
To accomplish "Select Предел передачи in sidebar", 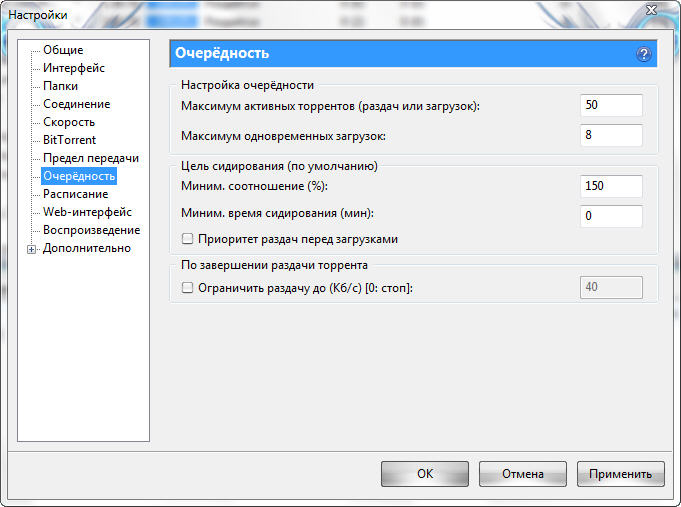I will [x=90, y=158].
